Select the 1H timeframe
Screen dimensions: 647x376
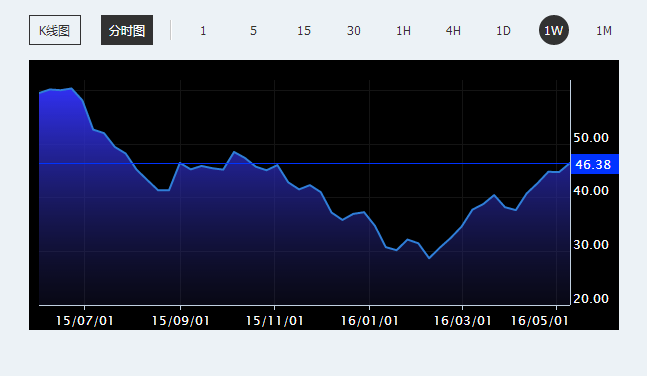404,31
